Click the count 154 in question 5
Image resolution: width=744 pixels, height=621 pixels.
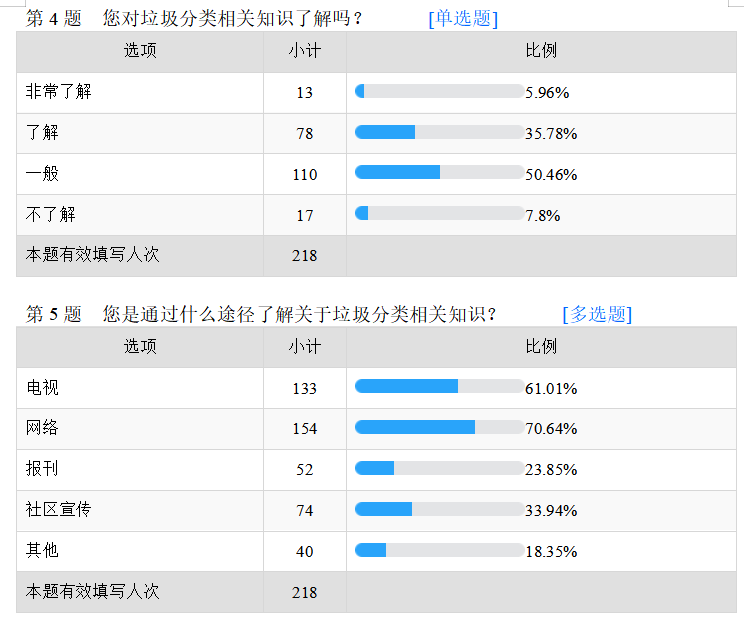click(x=305, y=429)
